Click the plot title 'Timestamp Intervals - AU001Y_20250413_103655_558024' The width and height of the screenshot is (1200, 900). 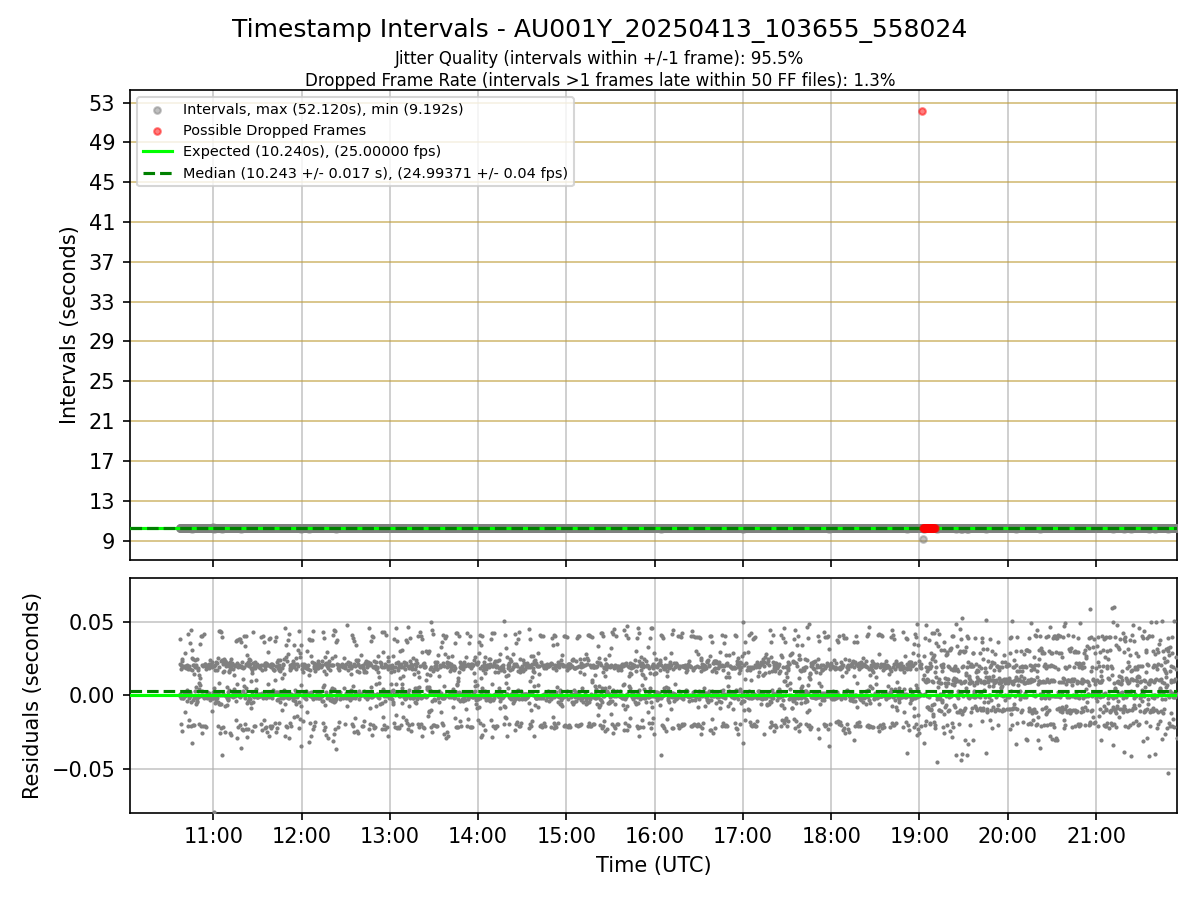[x=599, y=29]
